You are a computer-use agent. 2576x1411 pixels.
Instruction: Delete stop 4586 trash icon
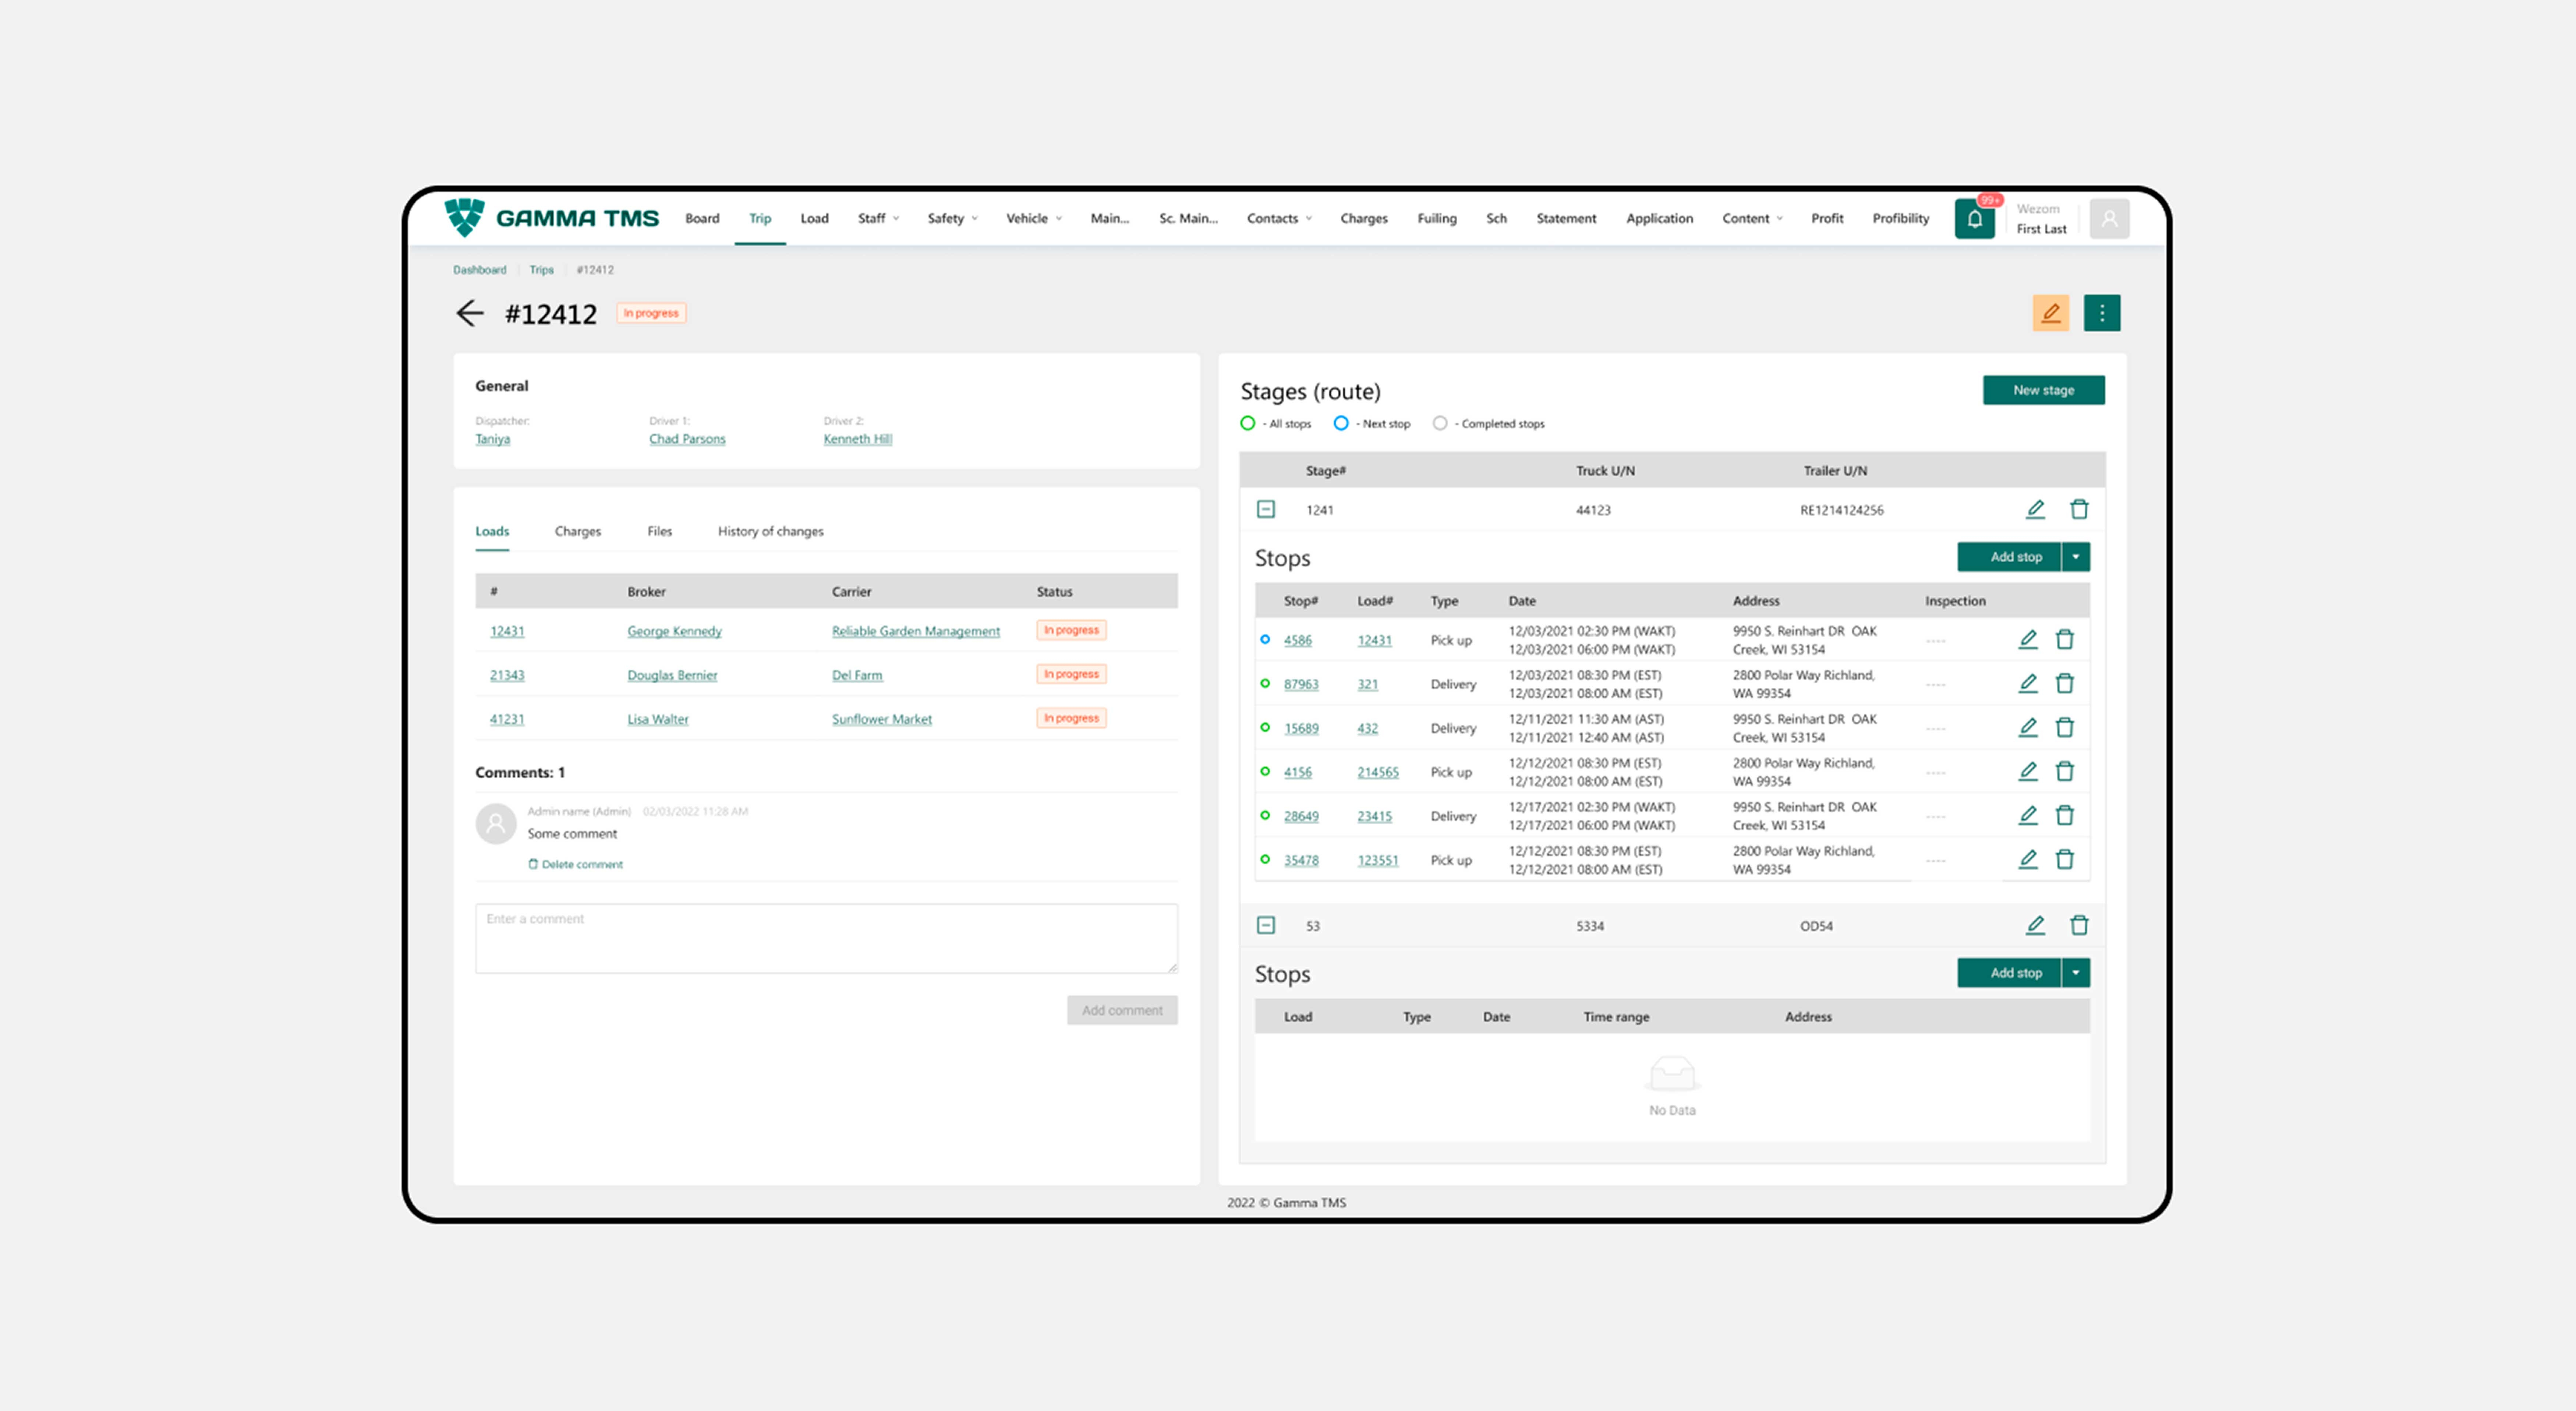click(x=2064, y=639)
